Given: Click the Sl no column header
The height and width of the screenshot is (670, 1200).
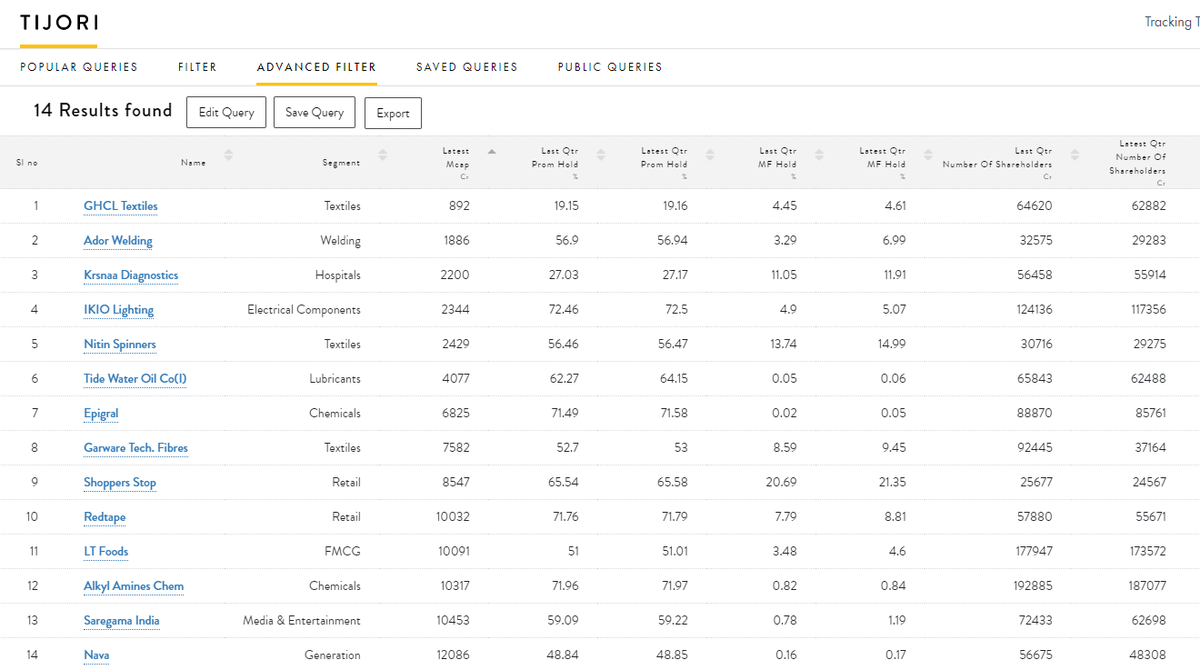Looking at the screenshot, I should (x=27, y=163).
